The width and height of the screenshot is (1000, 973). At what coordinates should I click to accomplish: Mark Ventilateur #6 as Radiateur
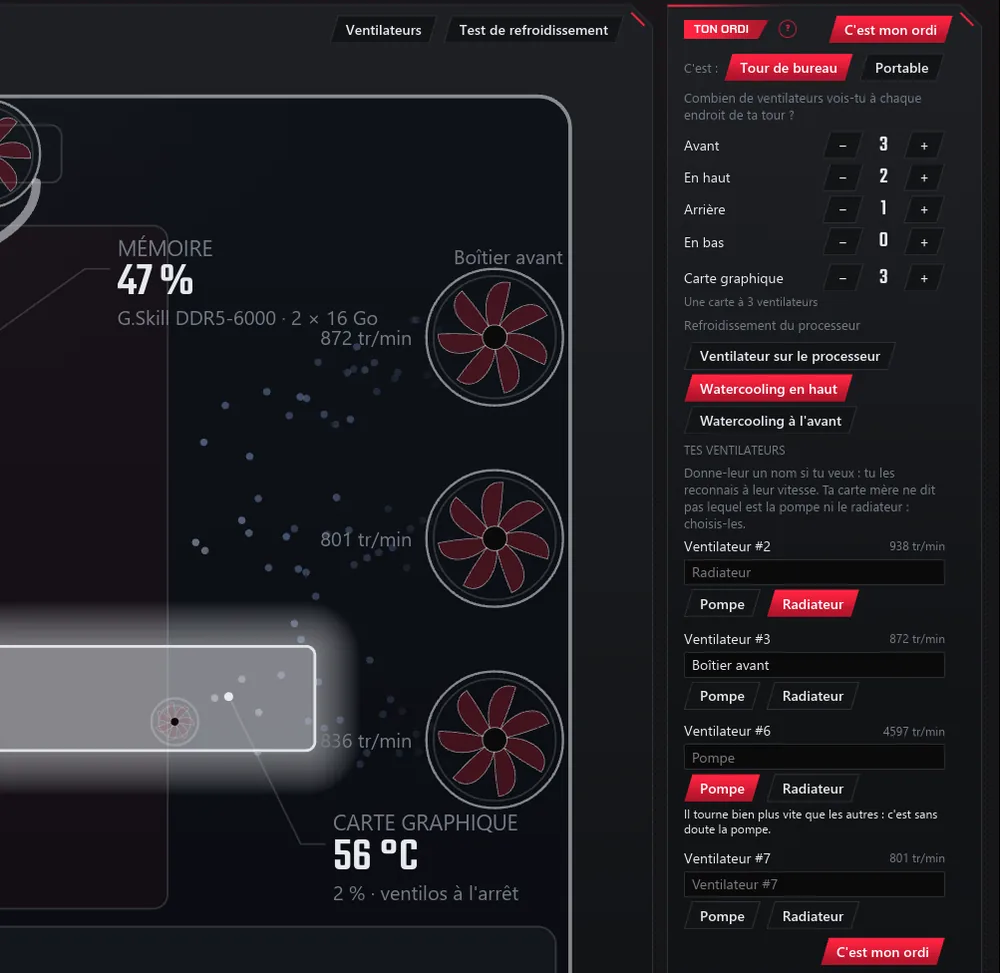tap(812, 789)
